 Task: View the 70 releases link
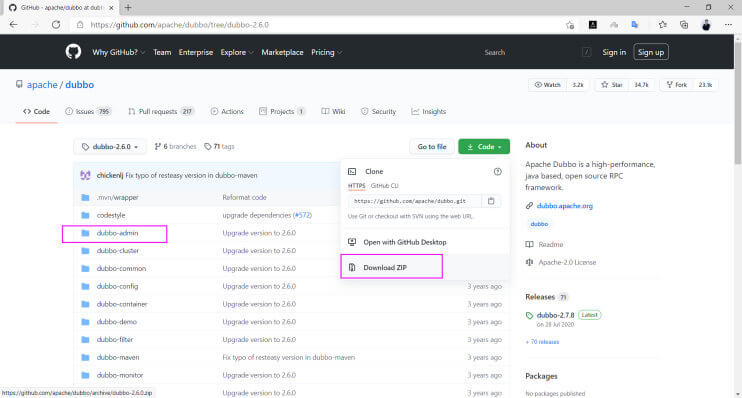click(x=542, y=342)
